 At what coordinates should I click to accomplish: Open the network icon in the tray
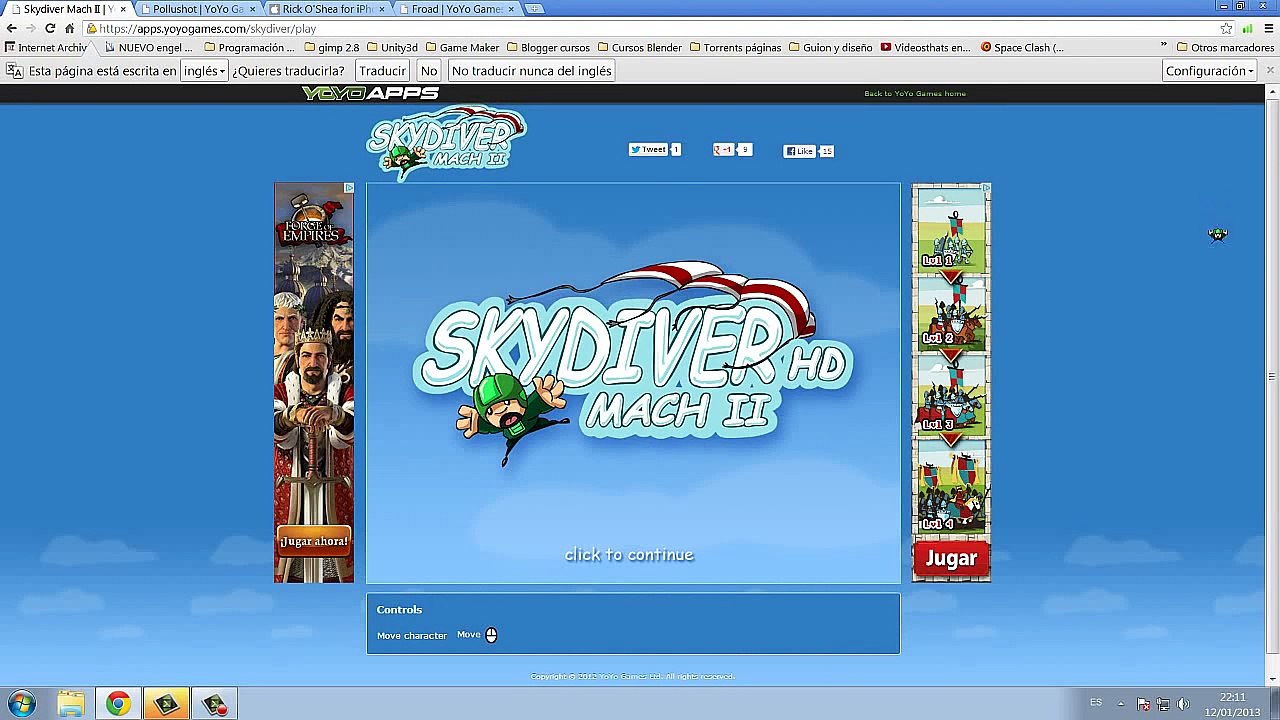(x=1164, y=704)
